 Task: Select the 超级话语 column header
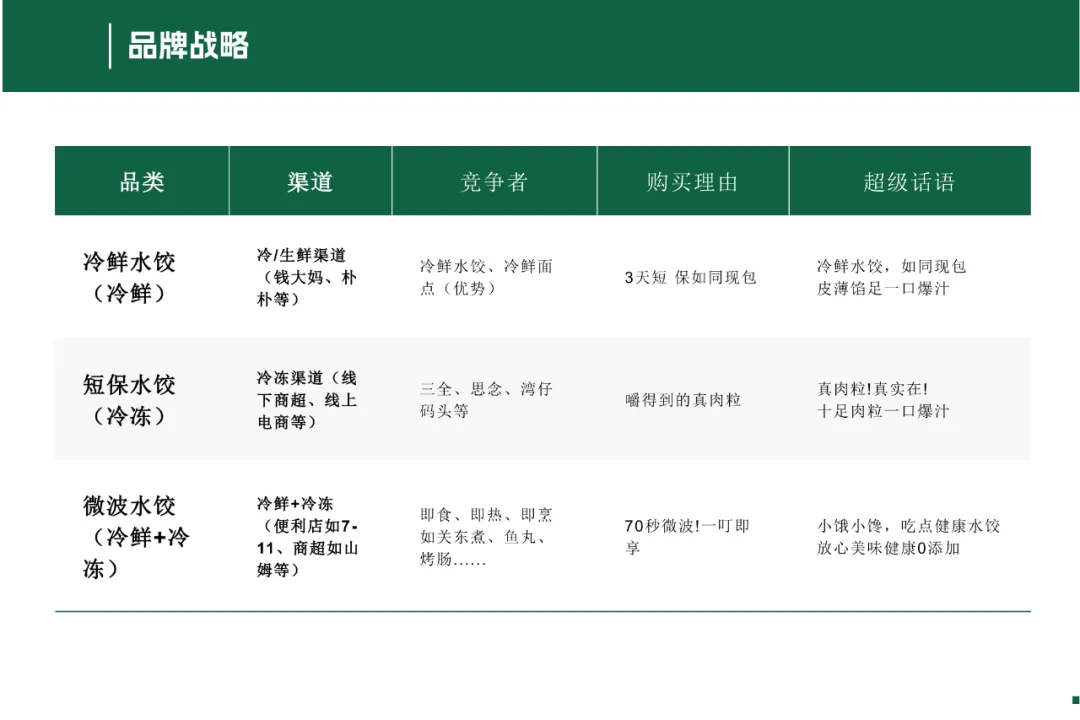pos(911,181)
